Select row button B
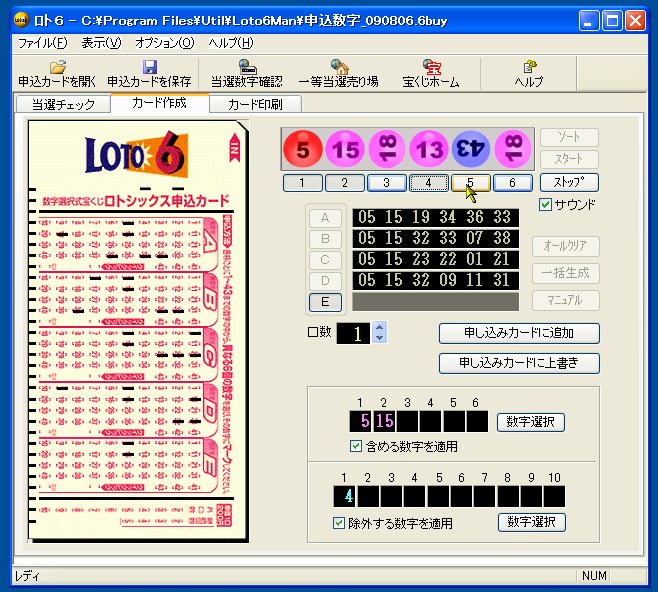The height and width of the screenshot is (592, 658). [x=325, y=239]
